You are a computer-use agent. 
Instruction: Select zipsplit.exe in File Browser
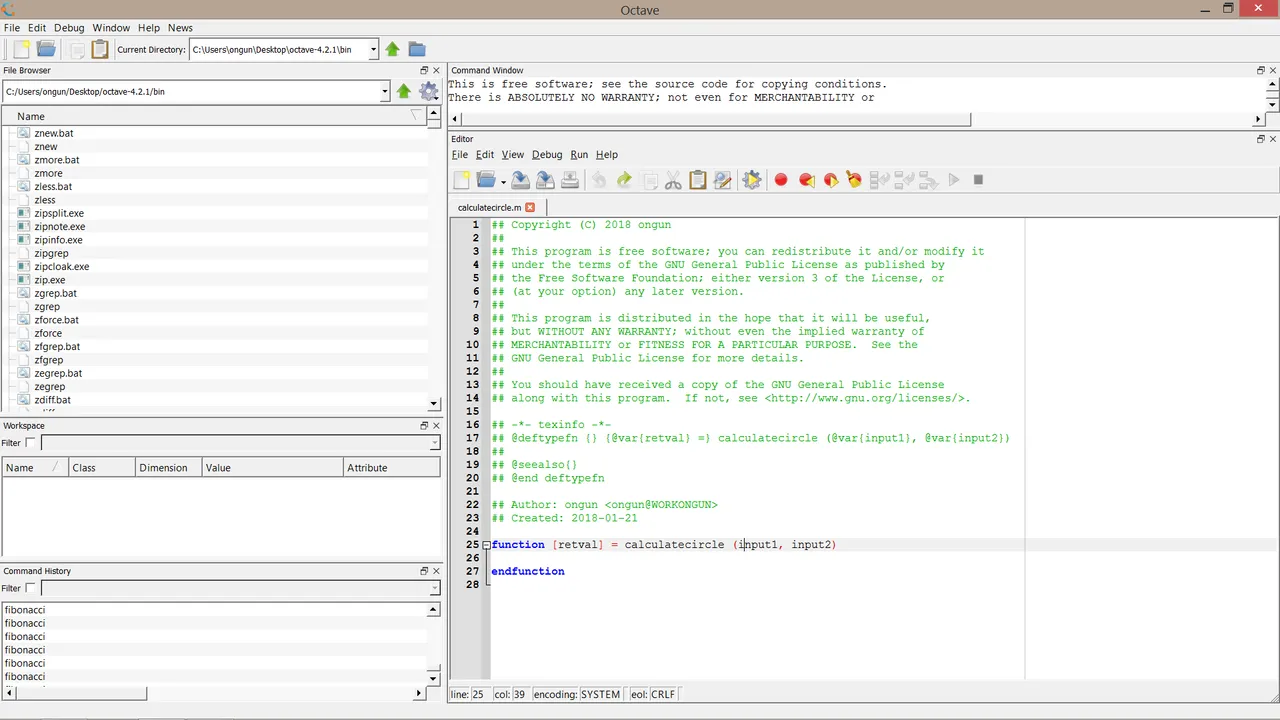tap(59, 213)
